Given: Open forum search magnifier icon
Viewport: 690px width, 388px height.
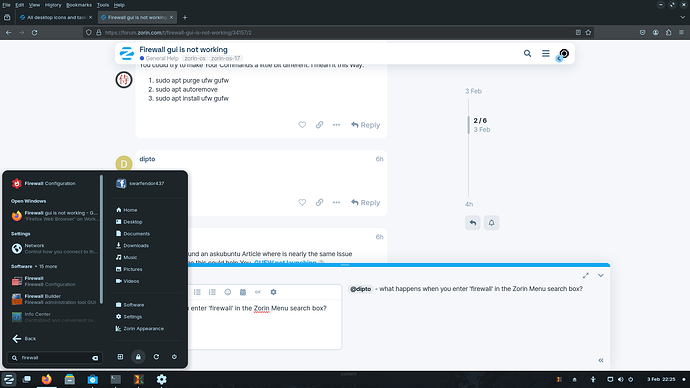Looking at the screenshot, I should [527, 54].
